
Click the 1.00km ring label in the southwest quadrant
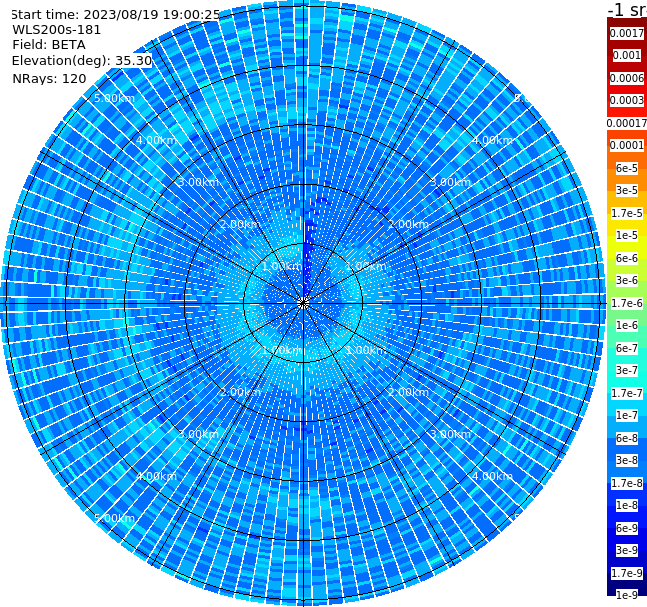(x=282, y=350)
